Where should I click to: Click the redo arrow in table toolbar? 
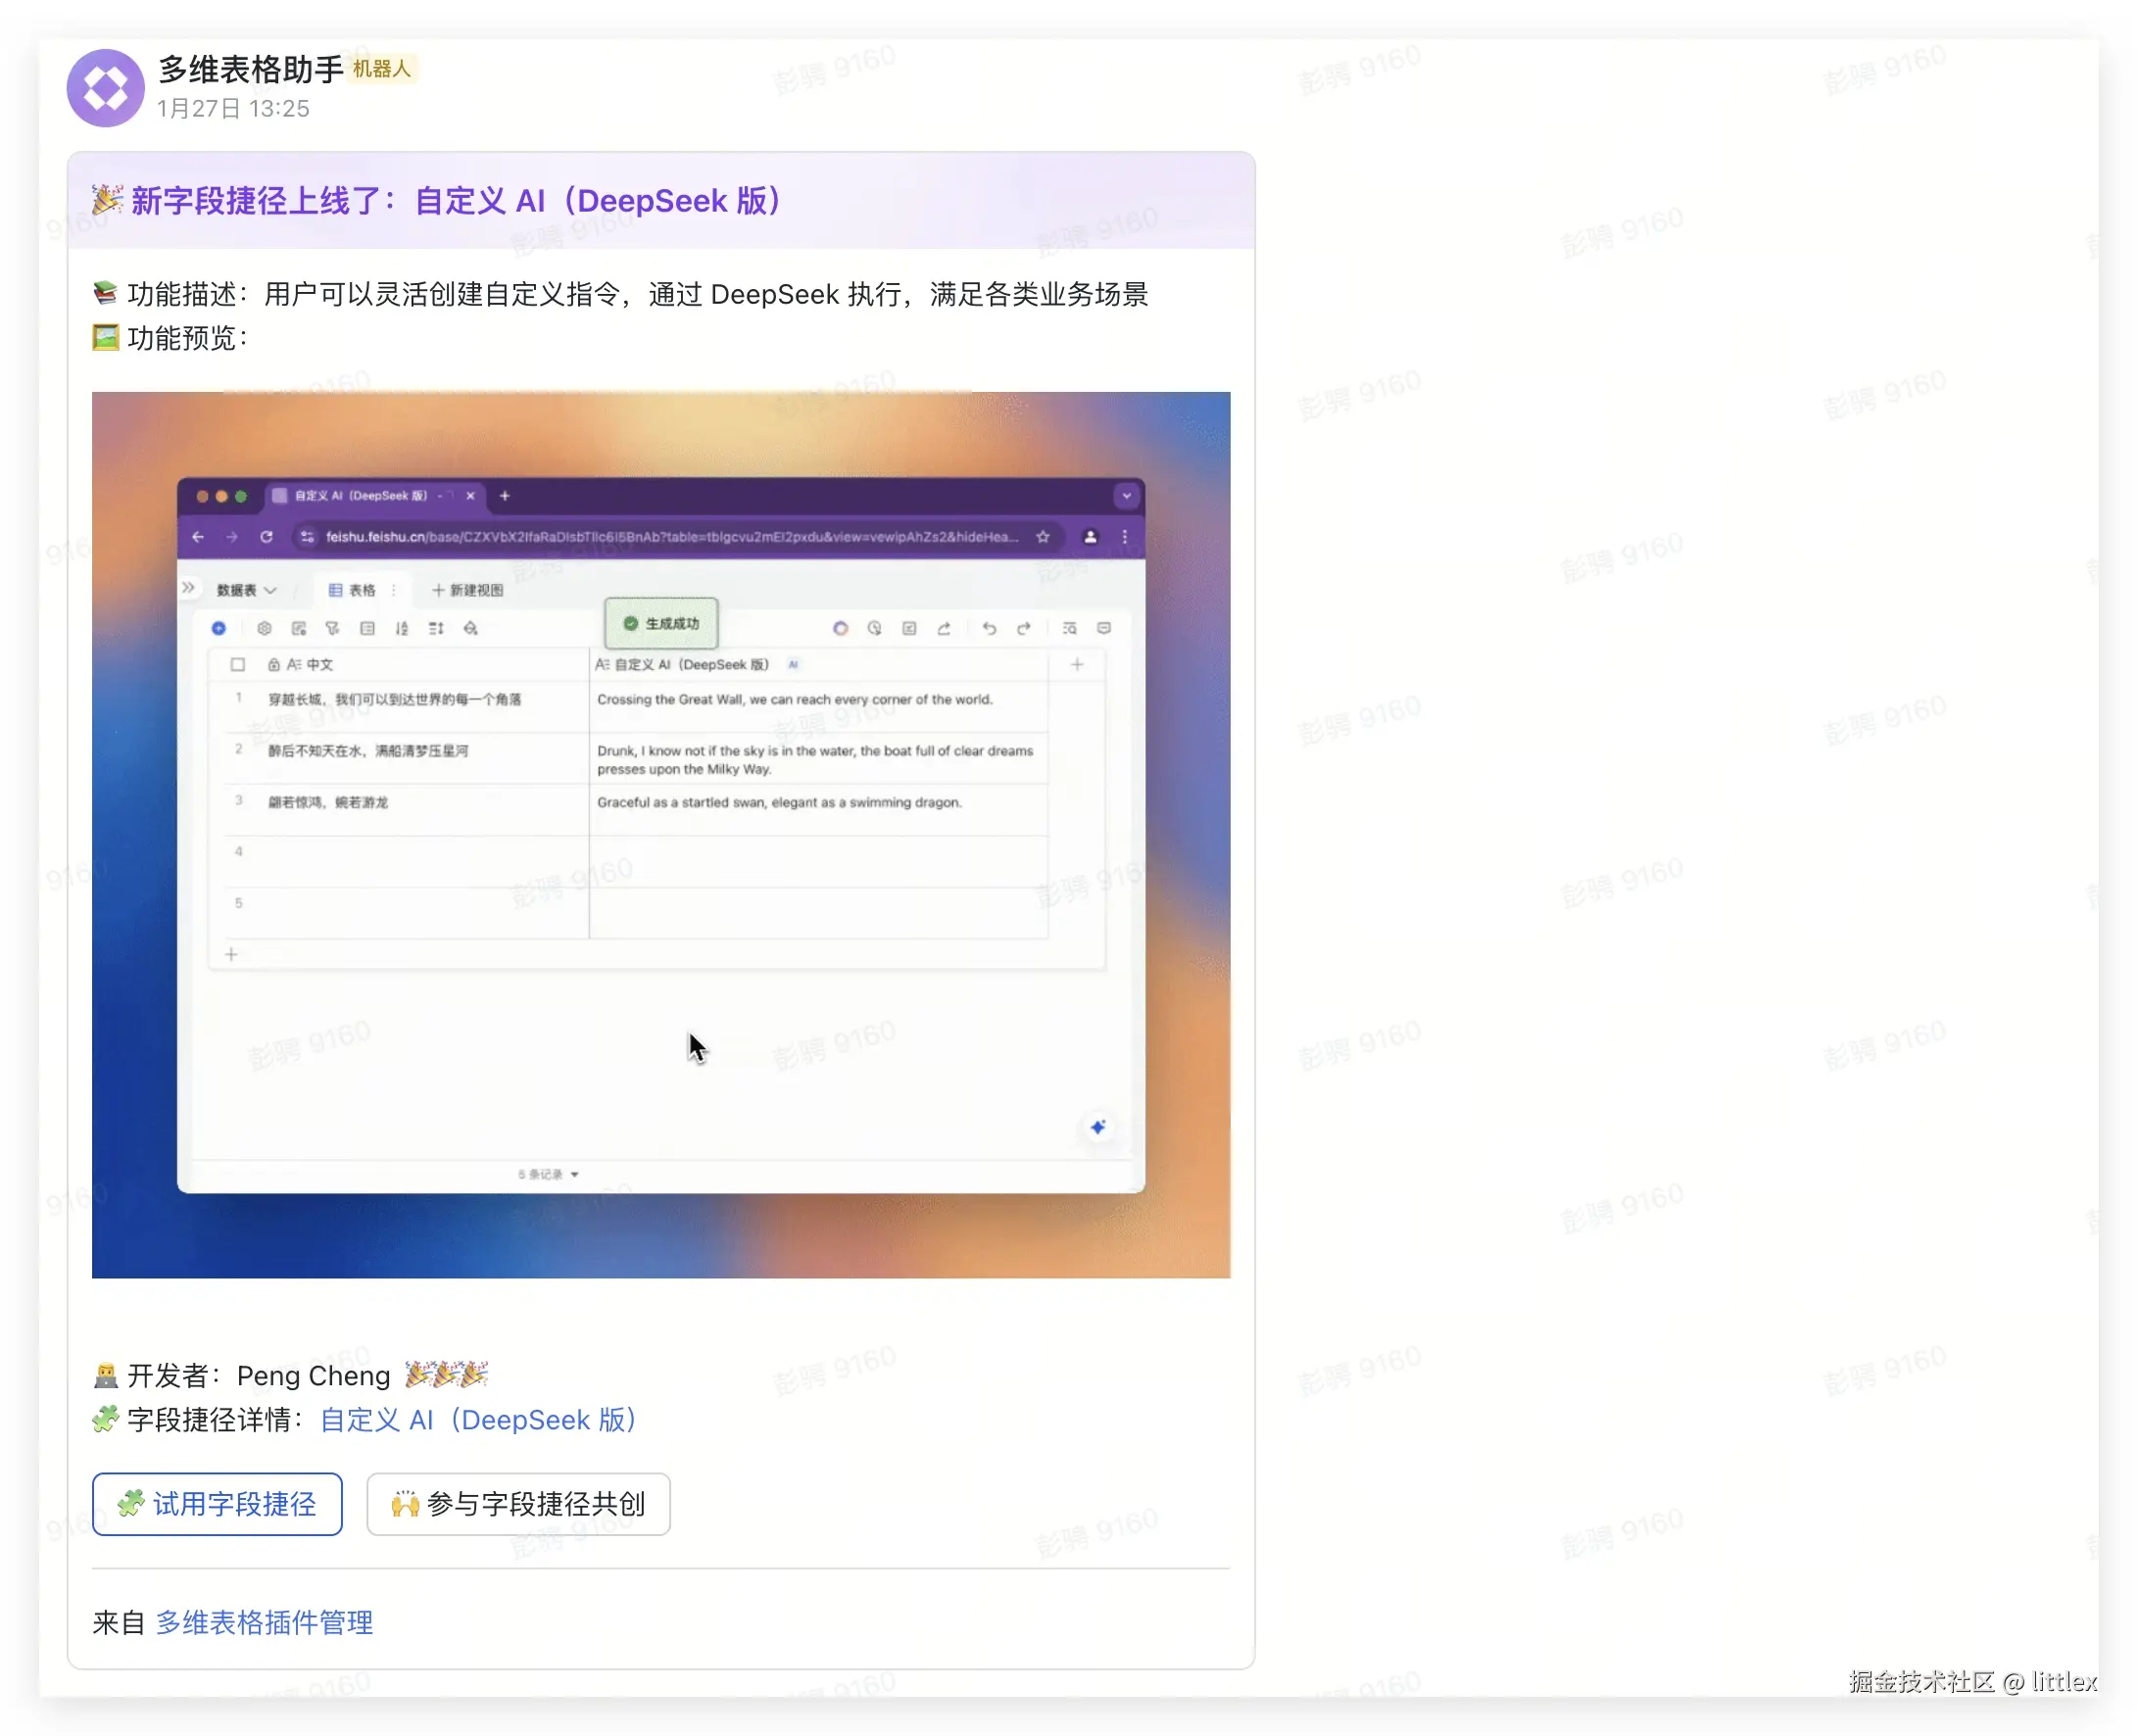pos(1023,628)
